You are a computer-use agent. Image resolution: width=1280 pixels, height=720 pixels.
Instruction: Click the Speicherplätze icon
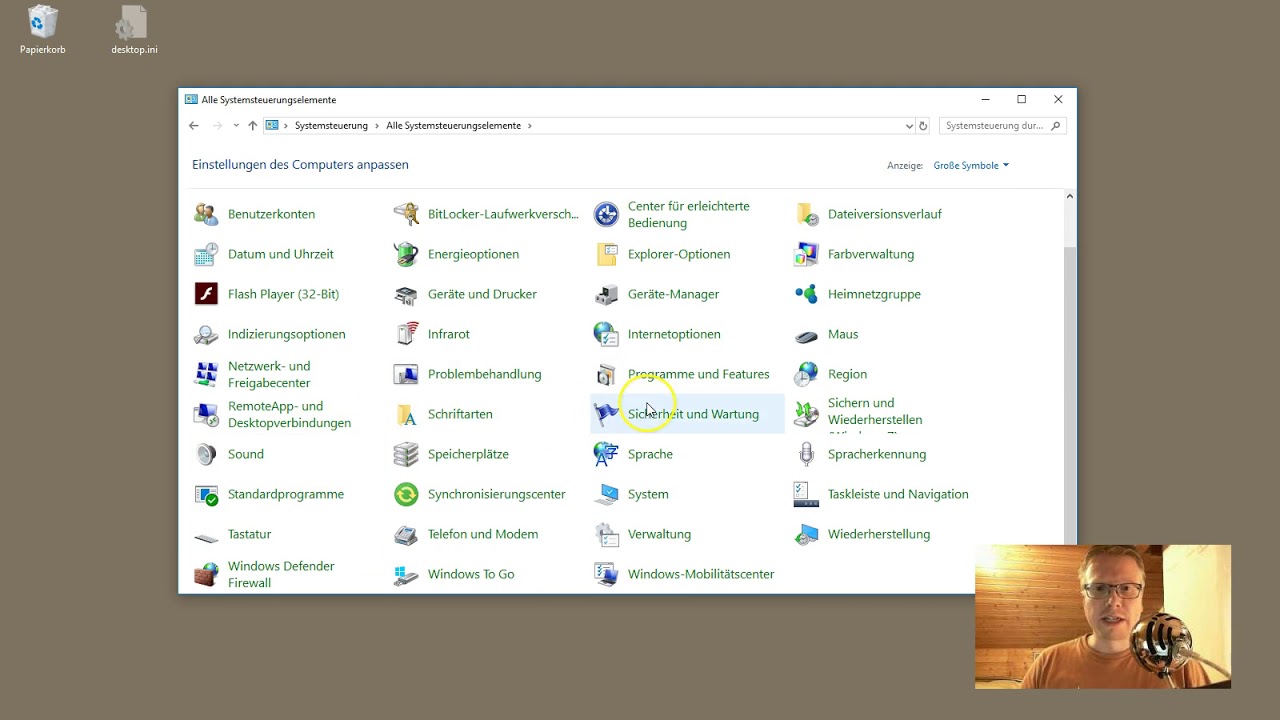(406, 454)
